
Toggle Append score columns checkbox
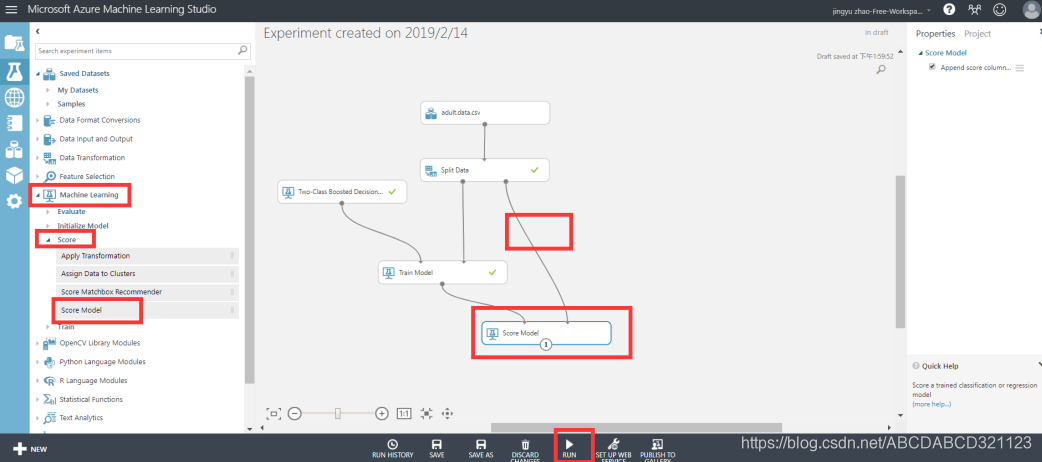[x=932, y=66]
